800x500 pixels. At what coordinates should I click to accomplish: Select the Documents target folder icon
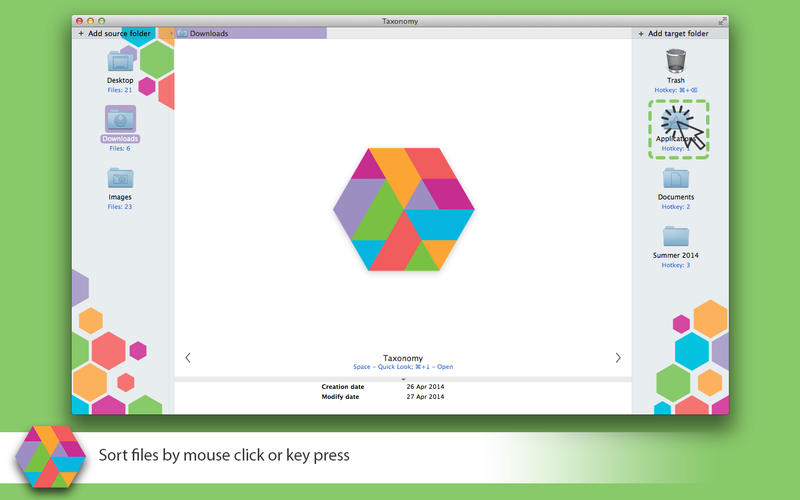676,178
